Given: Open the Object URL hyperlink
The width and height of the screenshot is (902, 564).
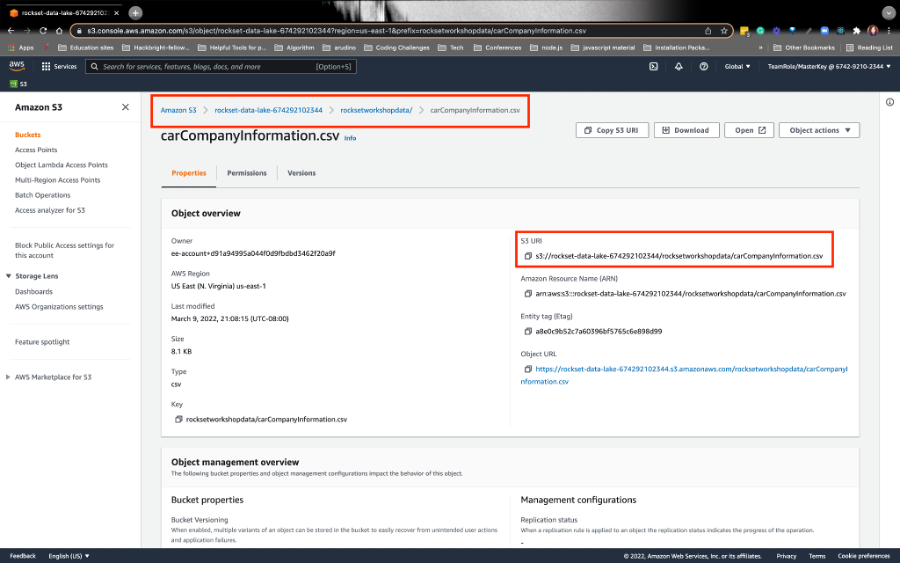Looking at the screenshot, I should [x=684, y=375].
